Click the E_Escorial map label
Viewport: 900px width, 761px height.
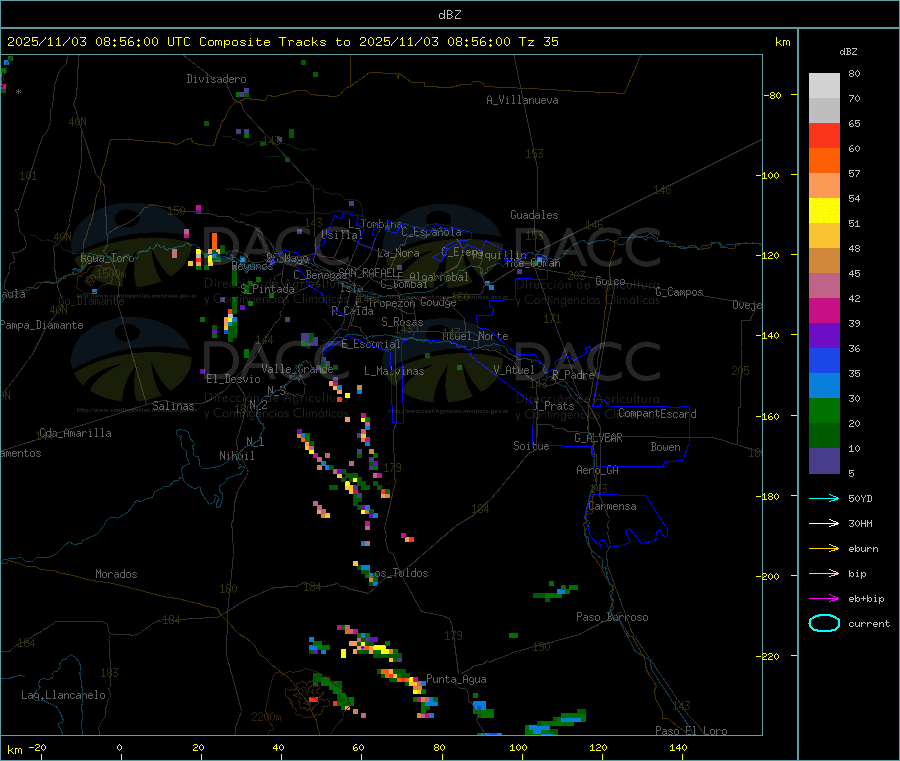click(x=371, y=344)
